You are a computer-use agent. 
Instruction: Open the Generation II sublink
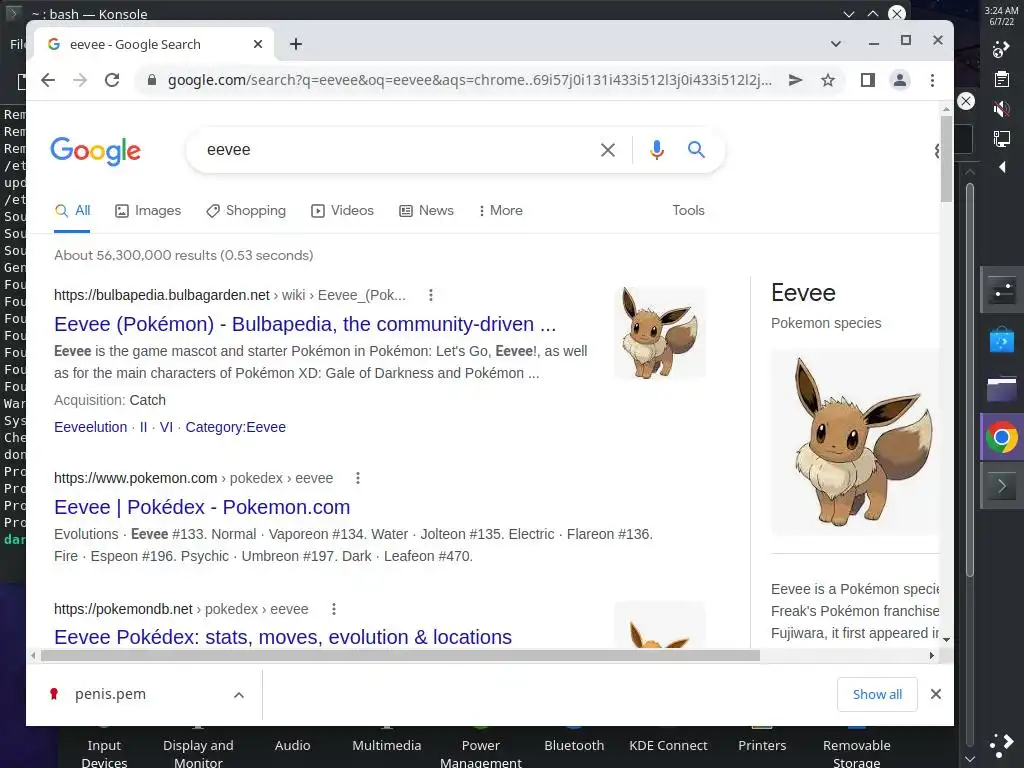coord(144,427)
